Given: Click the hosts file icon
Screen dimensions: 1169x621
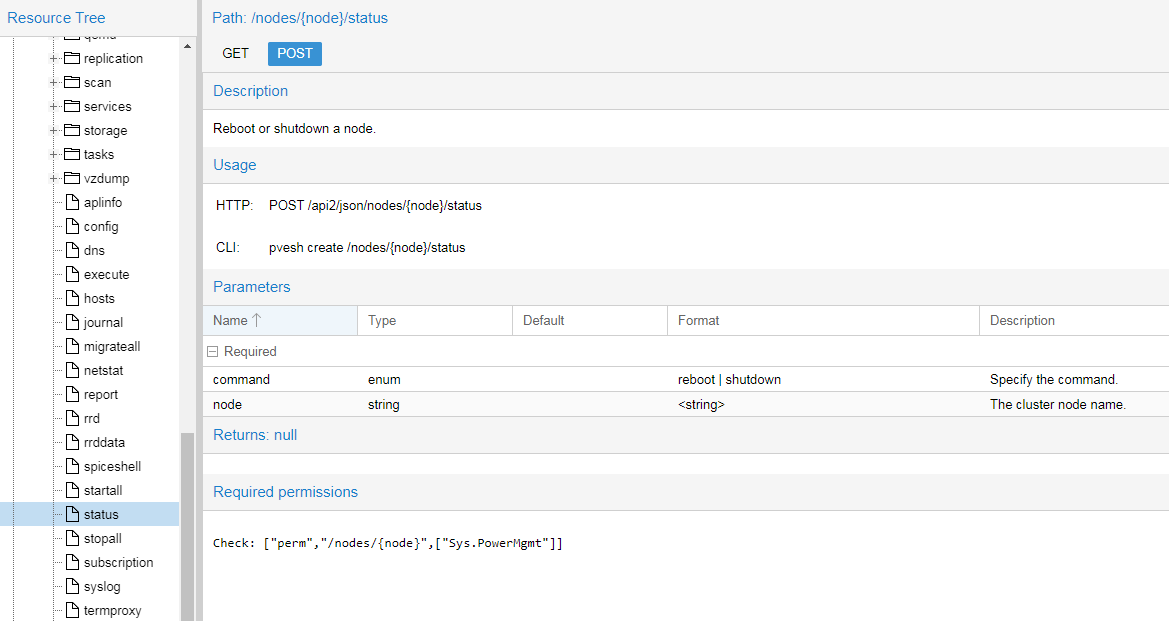Looking at the screenshot, I should 72,298.
